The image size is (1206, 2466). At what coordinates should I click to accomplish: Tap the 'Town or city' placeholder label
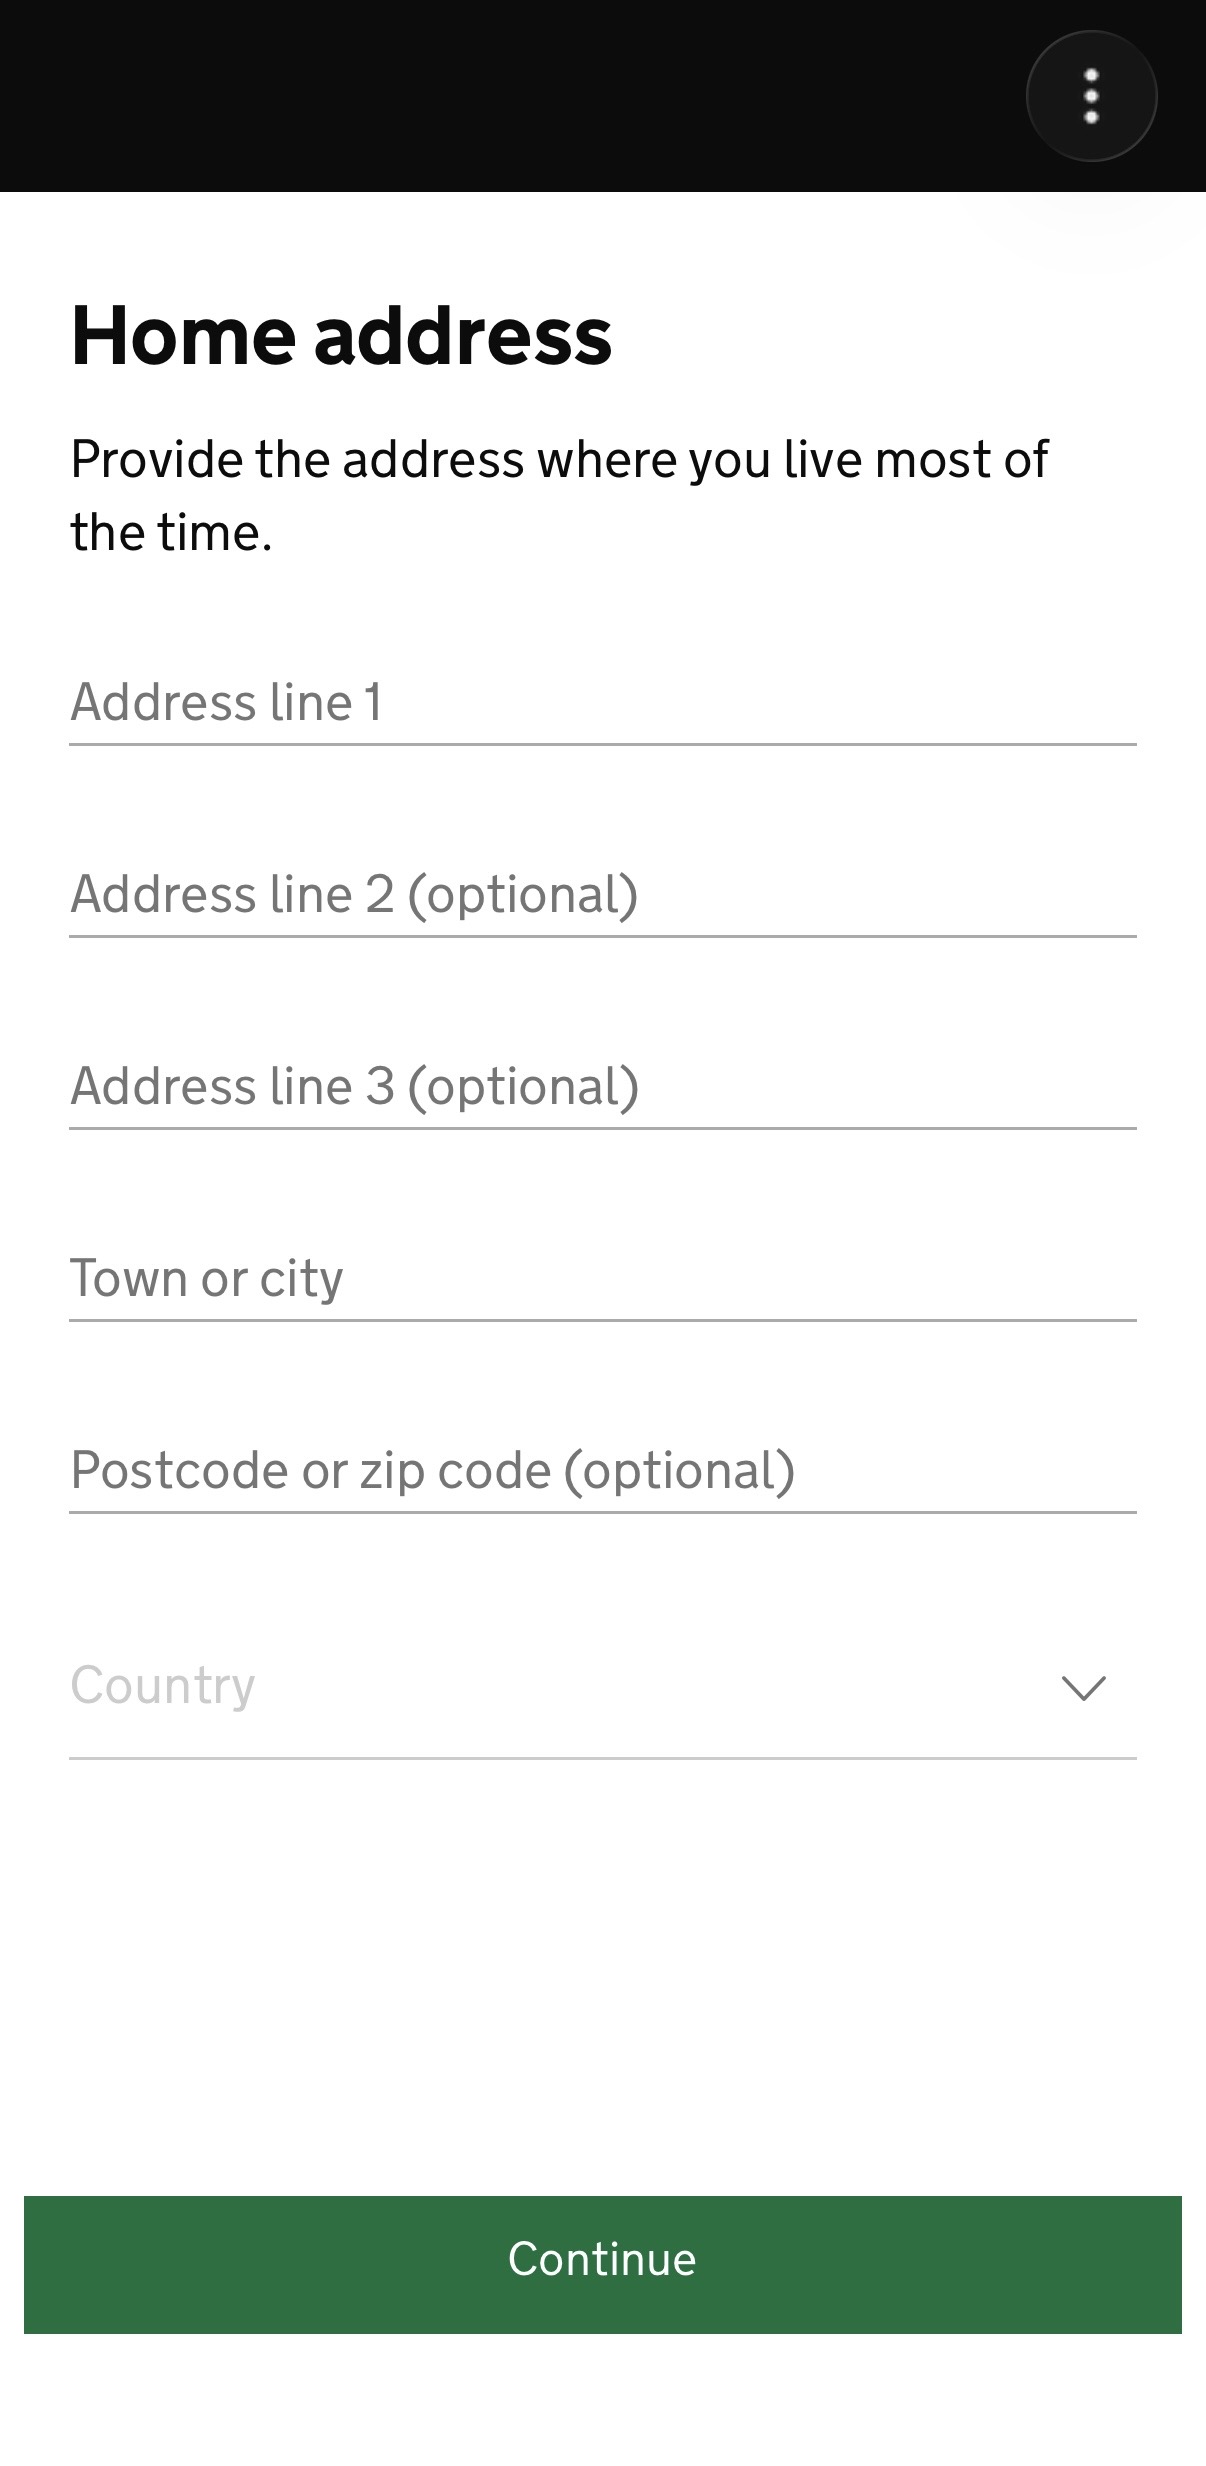(206, 1278)
